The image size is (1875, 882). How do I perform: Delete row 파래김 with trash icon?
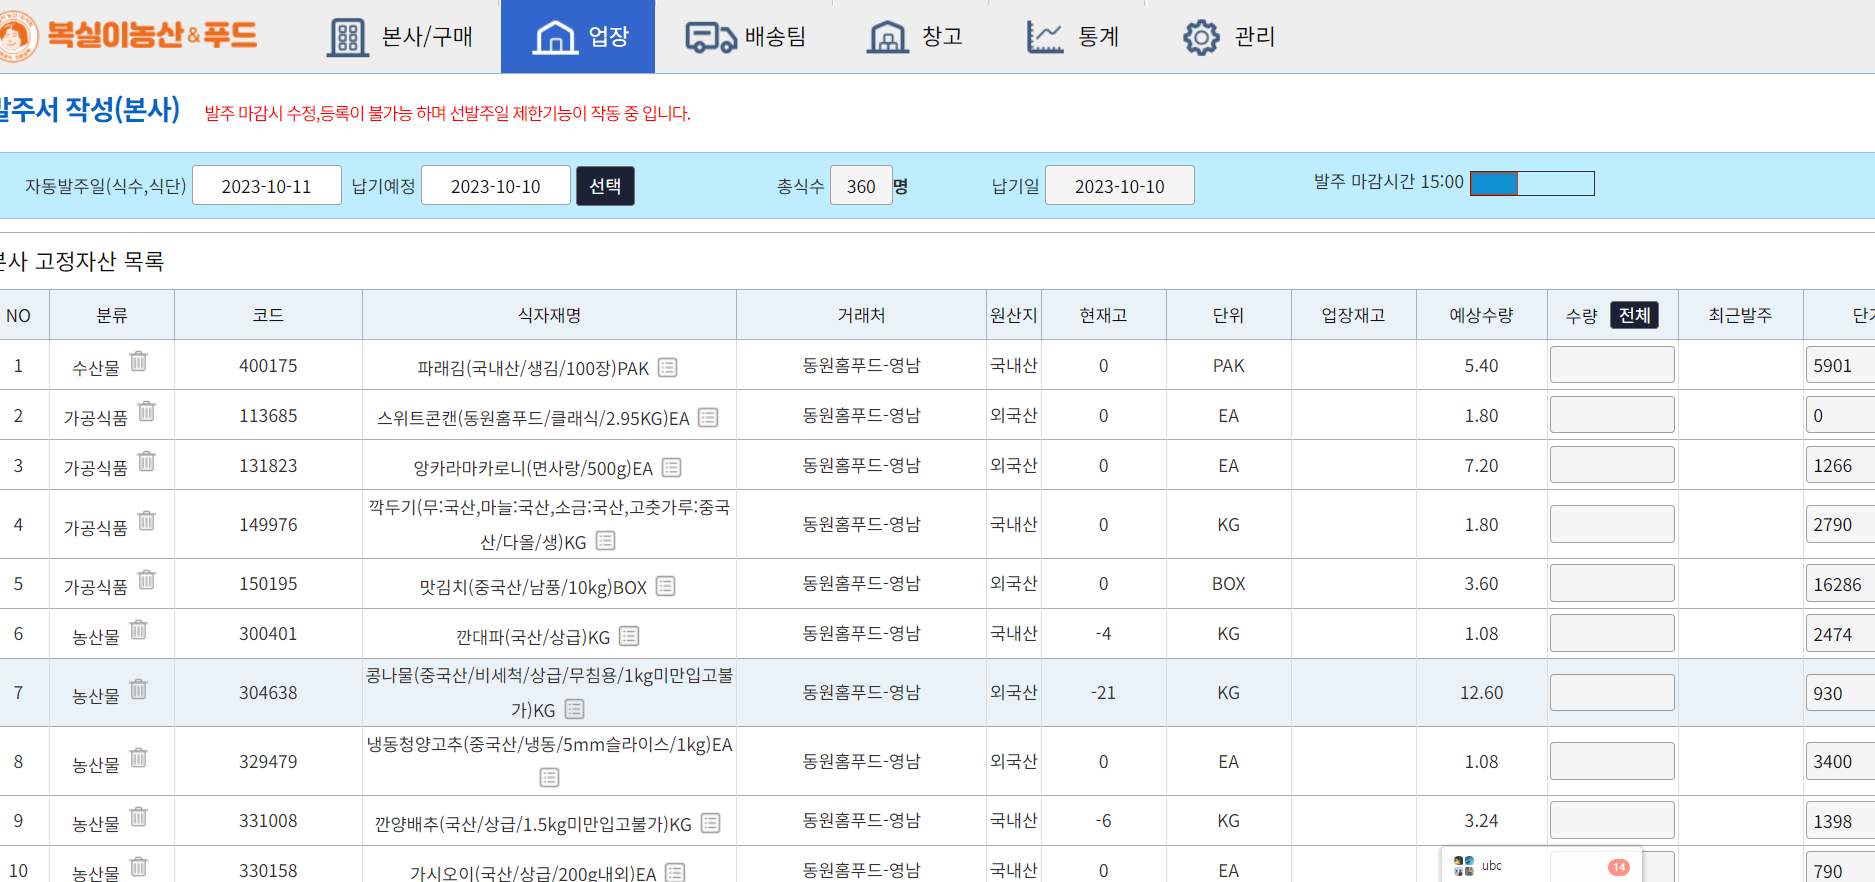[139, 361]
